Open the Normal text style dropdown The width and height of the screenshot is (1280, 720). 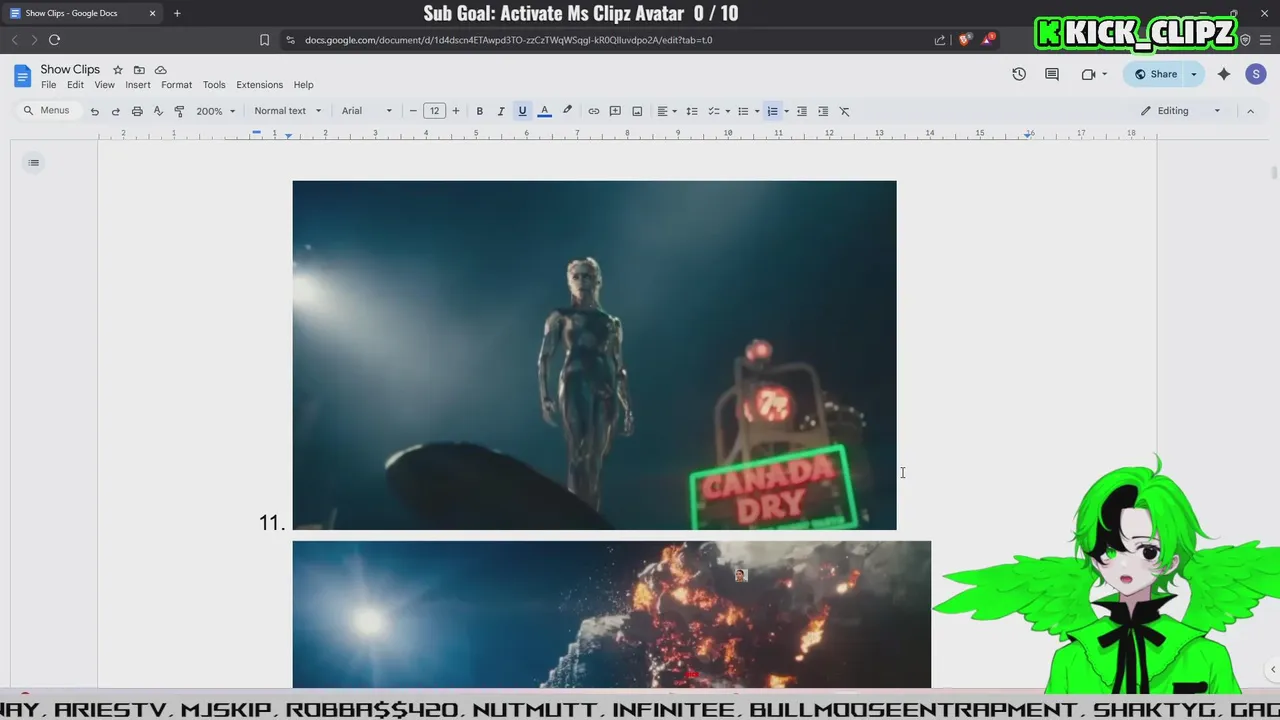click(288, 111)
